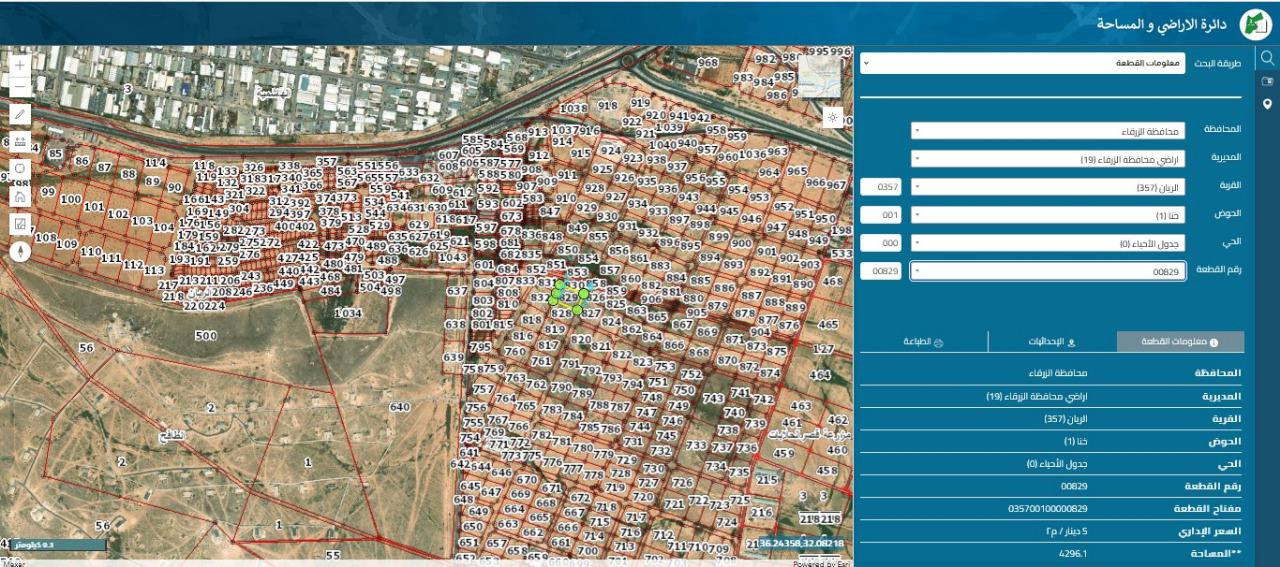Click the parcel code field showing 00829
The width and height of the screenshot is (1280, 567).
click(881, 271)
